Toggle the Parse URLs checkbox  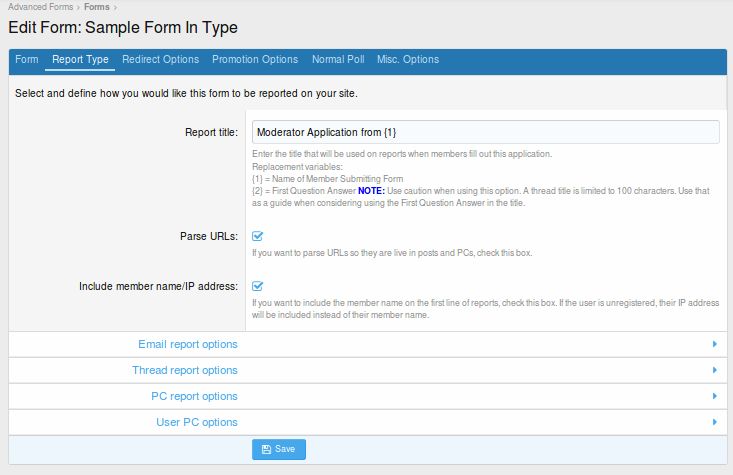[x=257, y=237]
